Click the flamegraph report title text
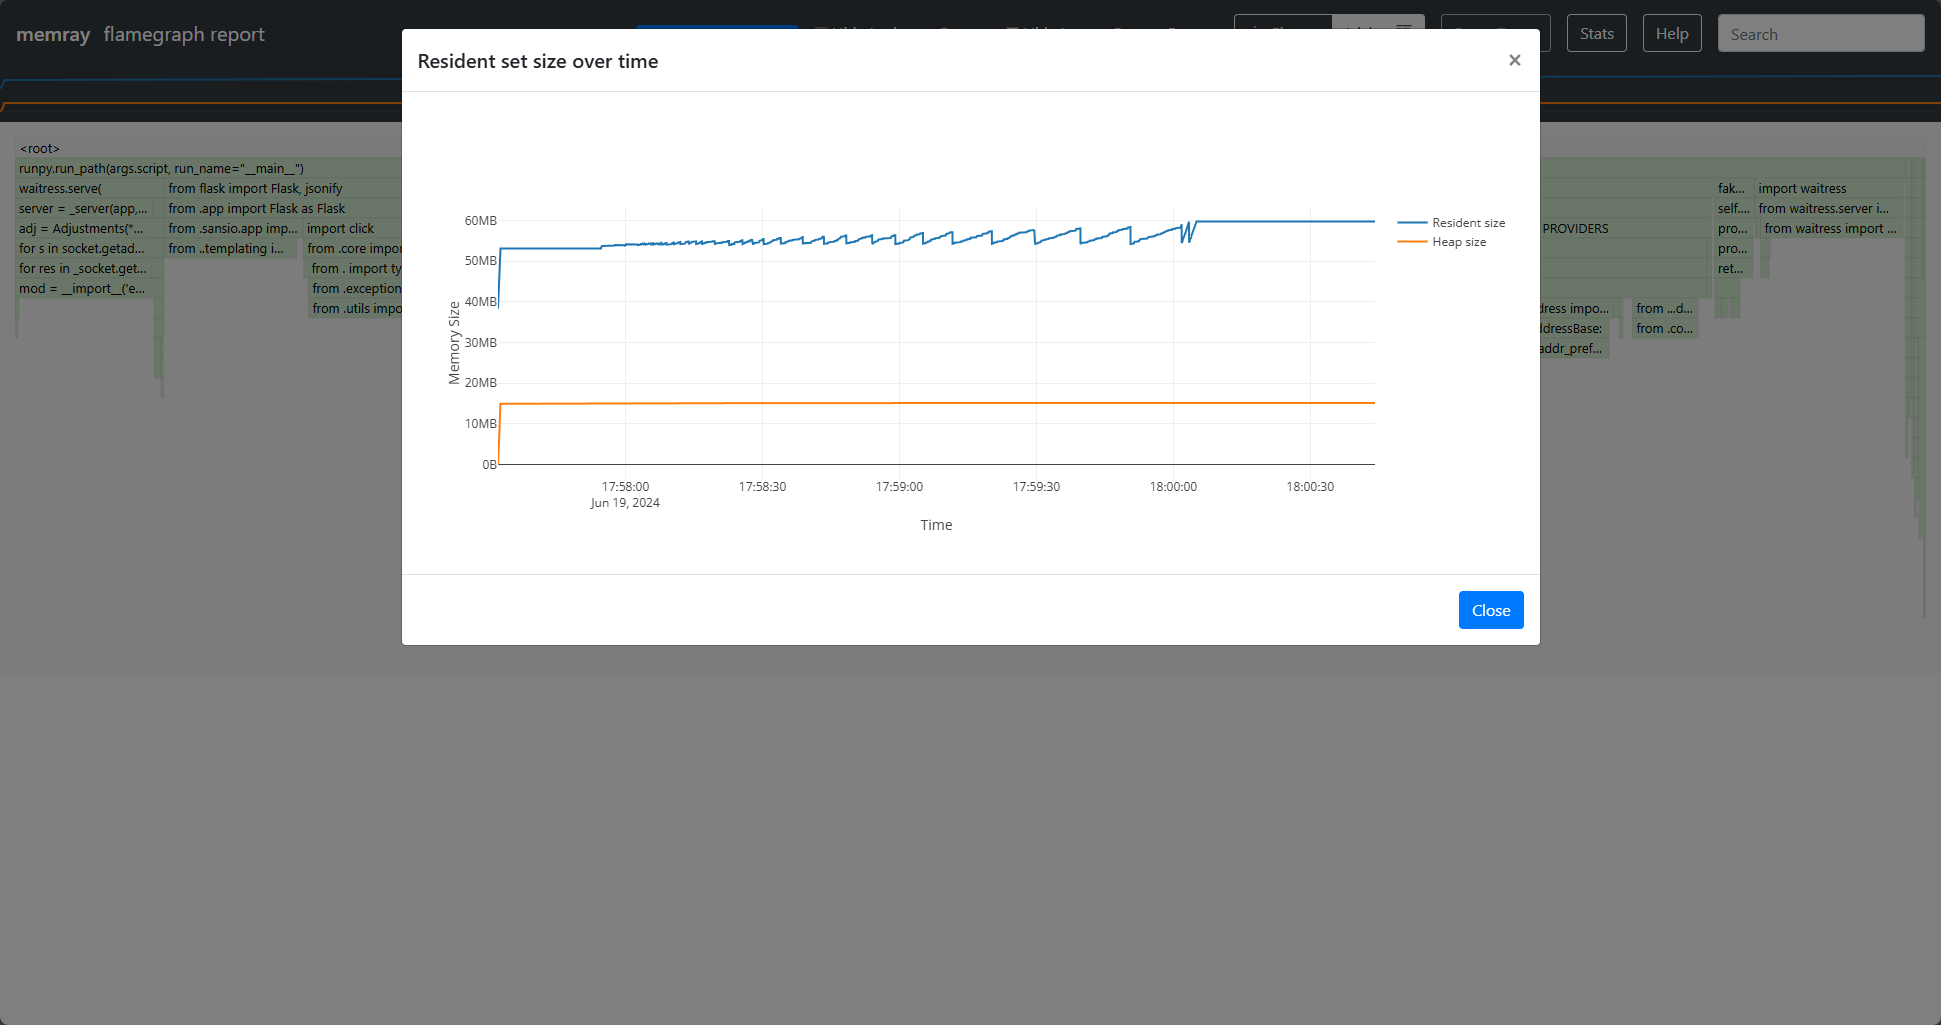Screen dimensions: 1941x1025 (x=184, y=34)
